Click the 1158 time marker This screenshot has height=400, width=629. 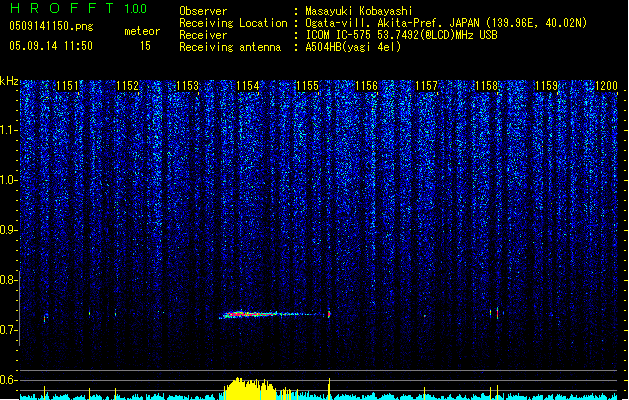486,86
